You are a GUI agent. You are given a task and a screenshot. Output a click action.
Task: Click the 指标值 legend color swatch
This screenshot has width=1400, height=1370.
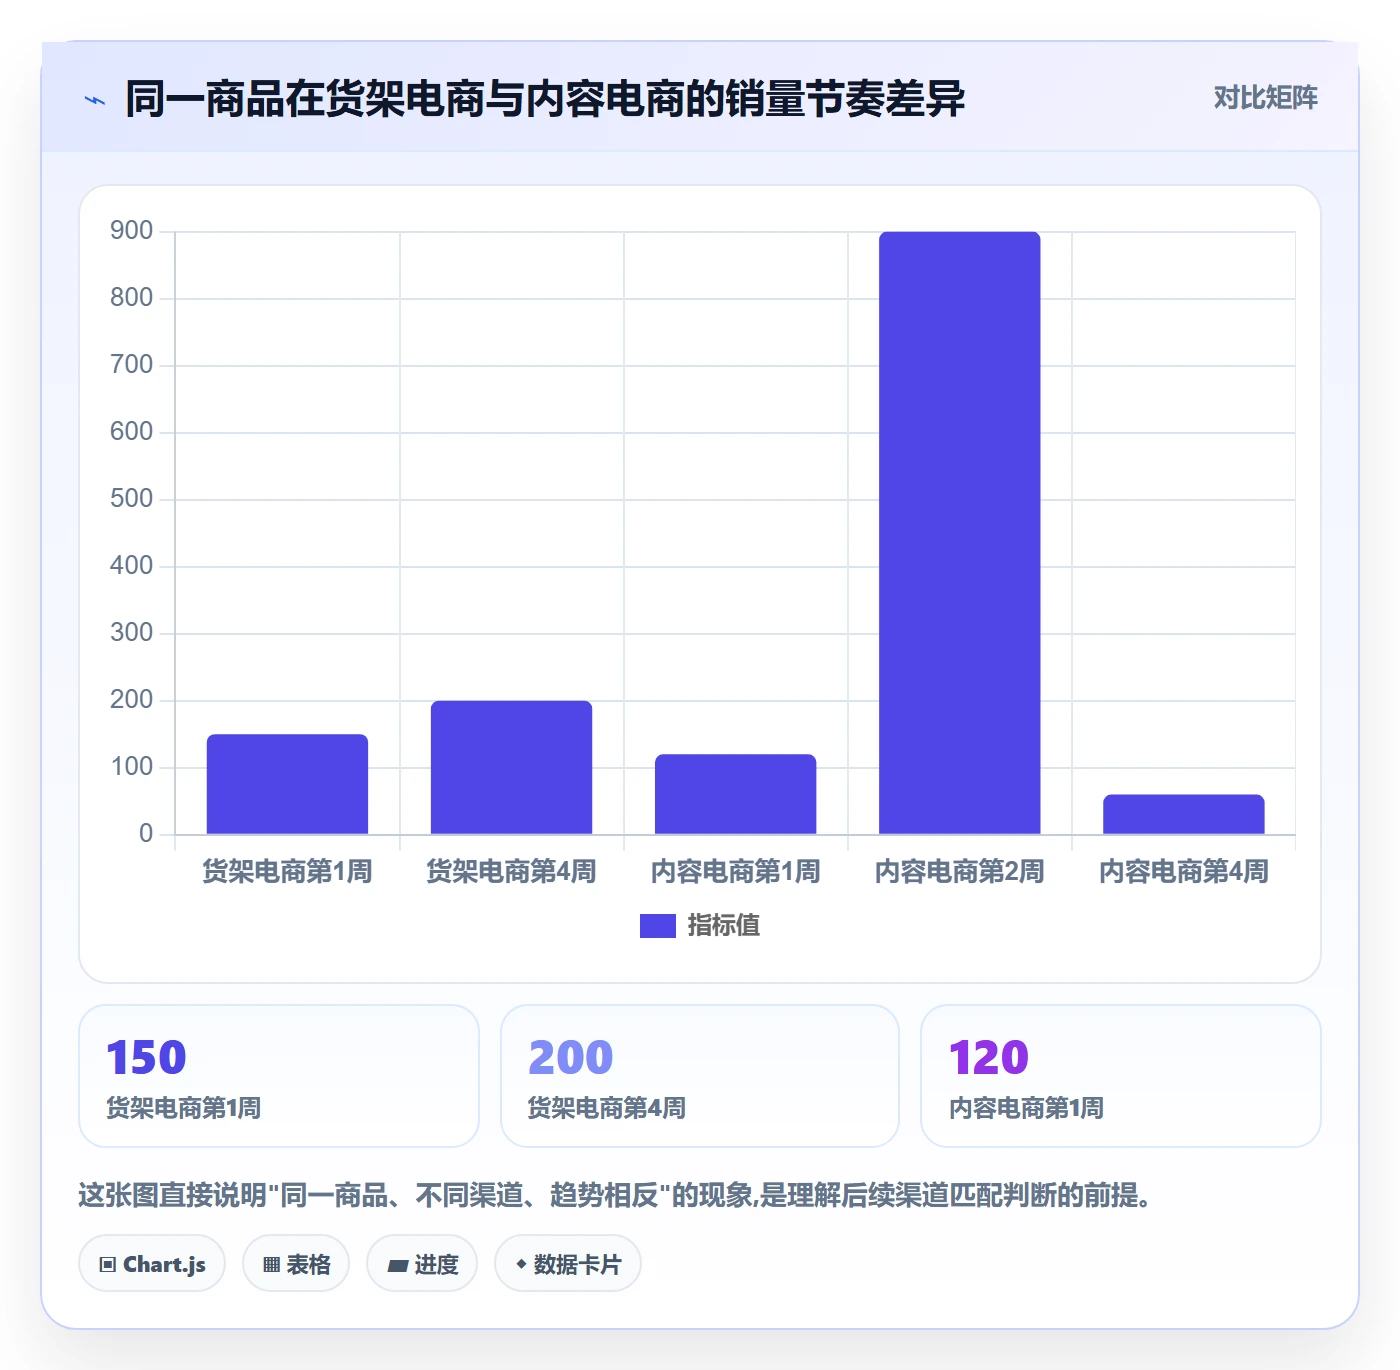coord(658,926)
